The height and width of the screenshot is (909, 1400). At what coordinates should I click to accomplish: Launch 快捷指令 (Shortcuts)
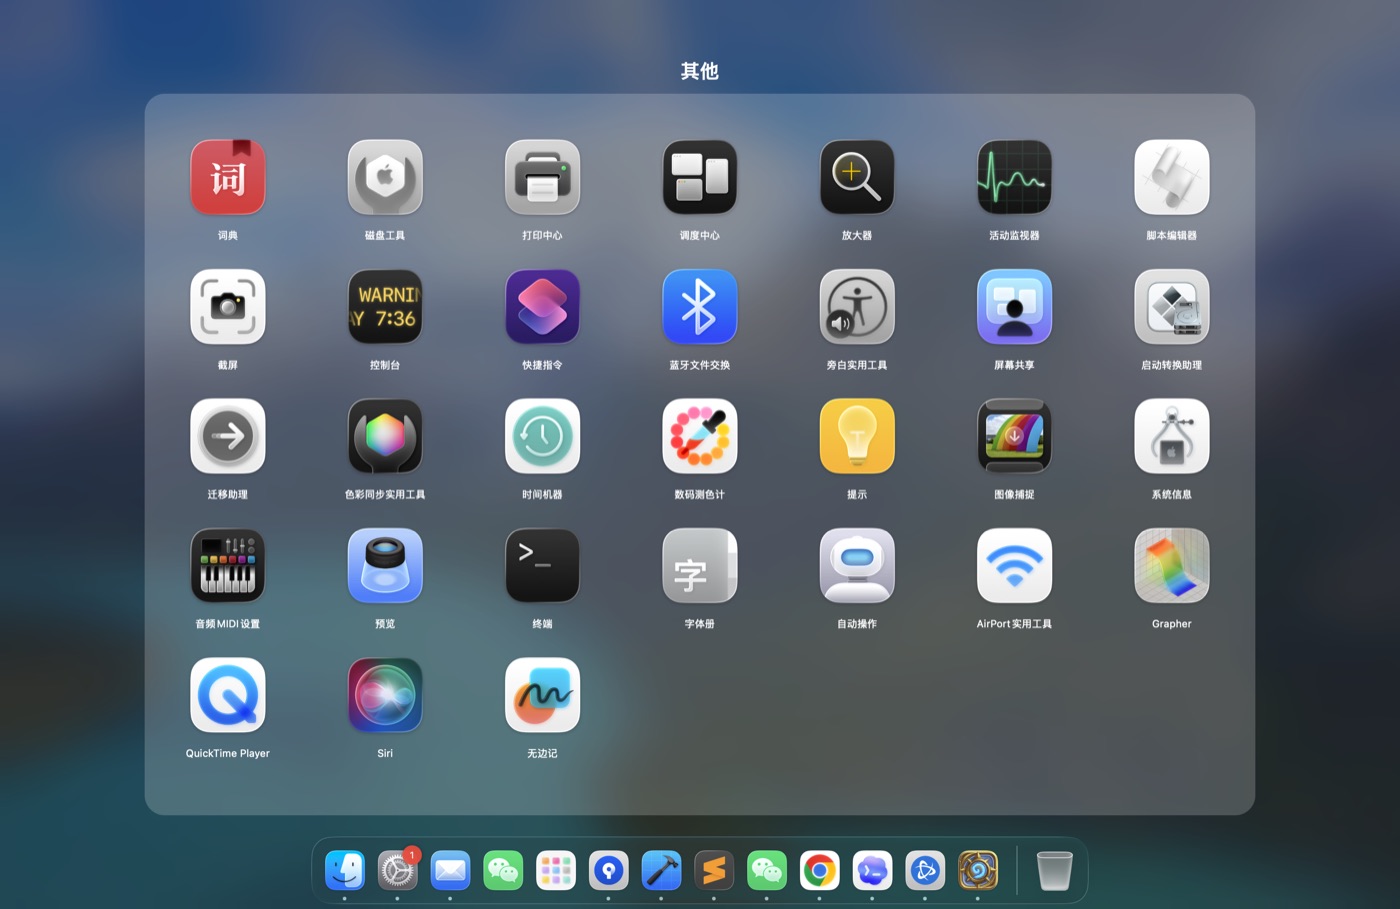[x=542, y=307]
